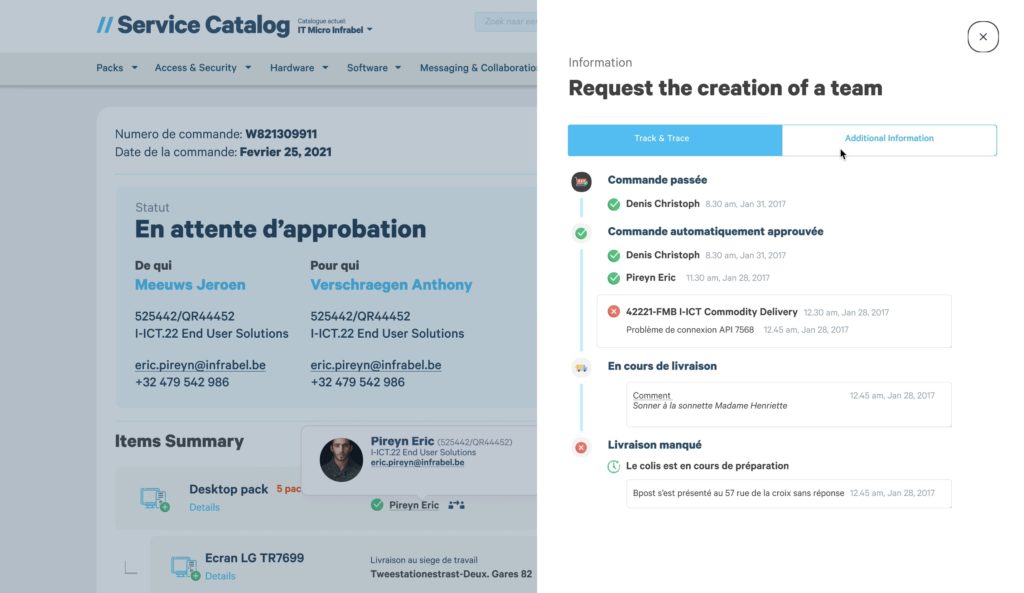Click the red cross icon beside Livraison manqué
1024x593 pixels.
(581, 447)
